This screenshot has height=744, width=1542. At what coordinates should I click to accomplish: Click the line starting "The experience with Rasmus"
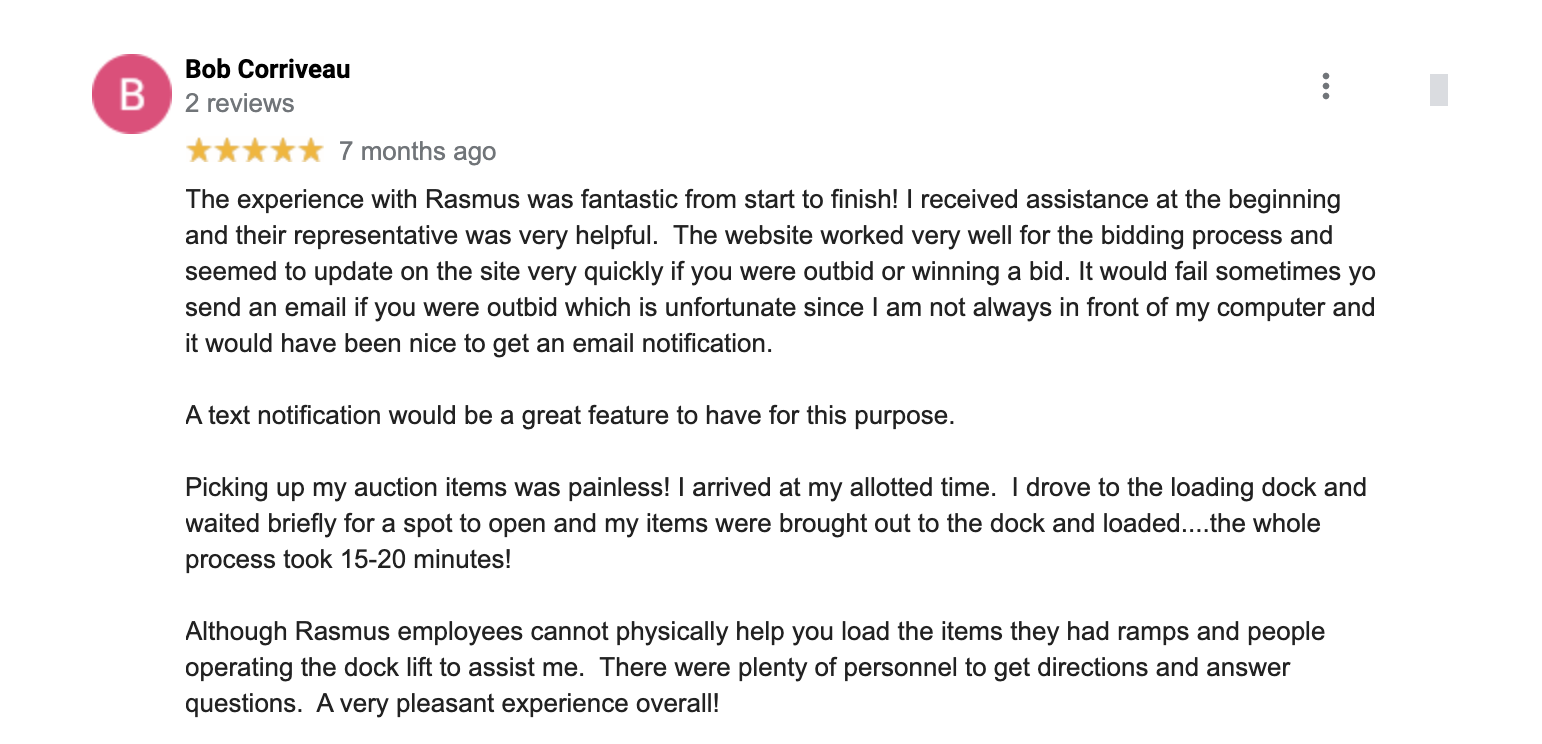763,199
